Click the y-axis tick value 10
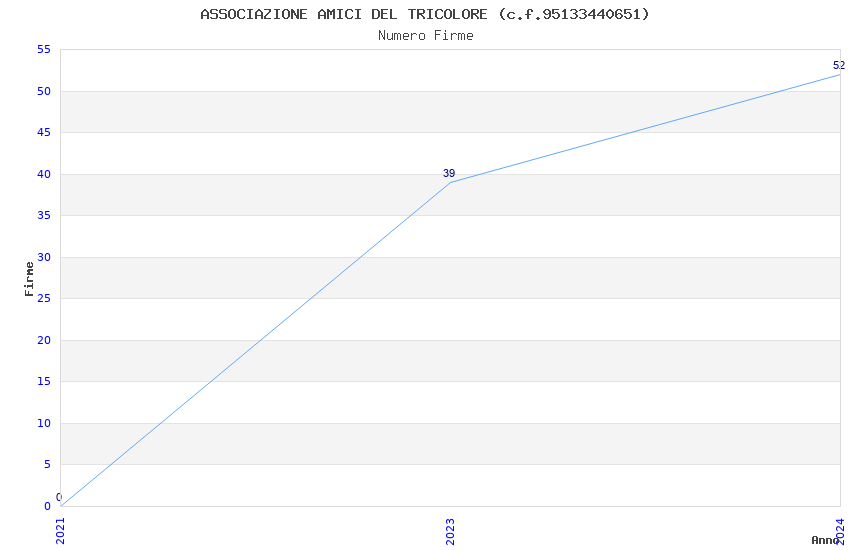The image size is (850, 550). [x=44, y=423]
